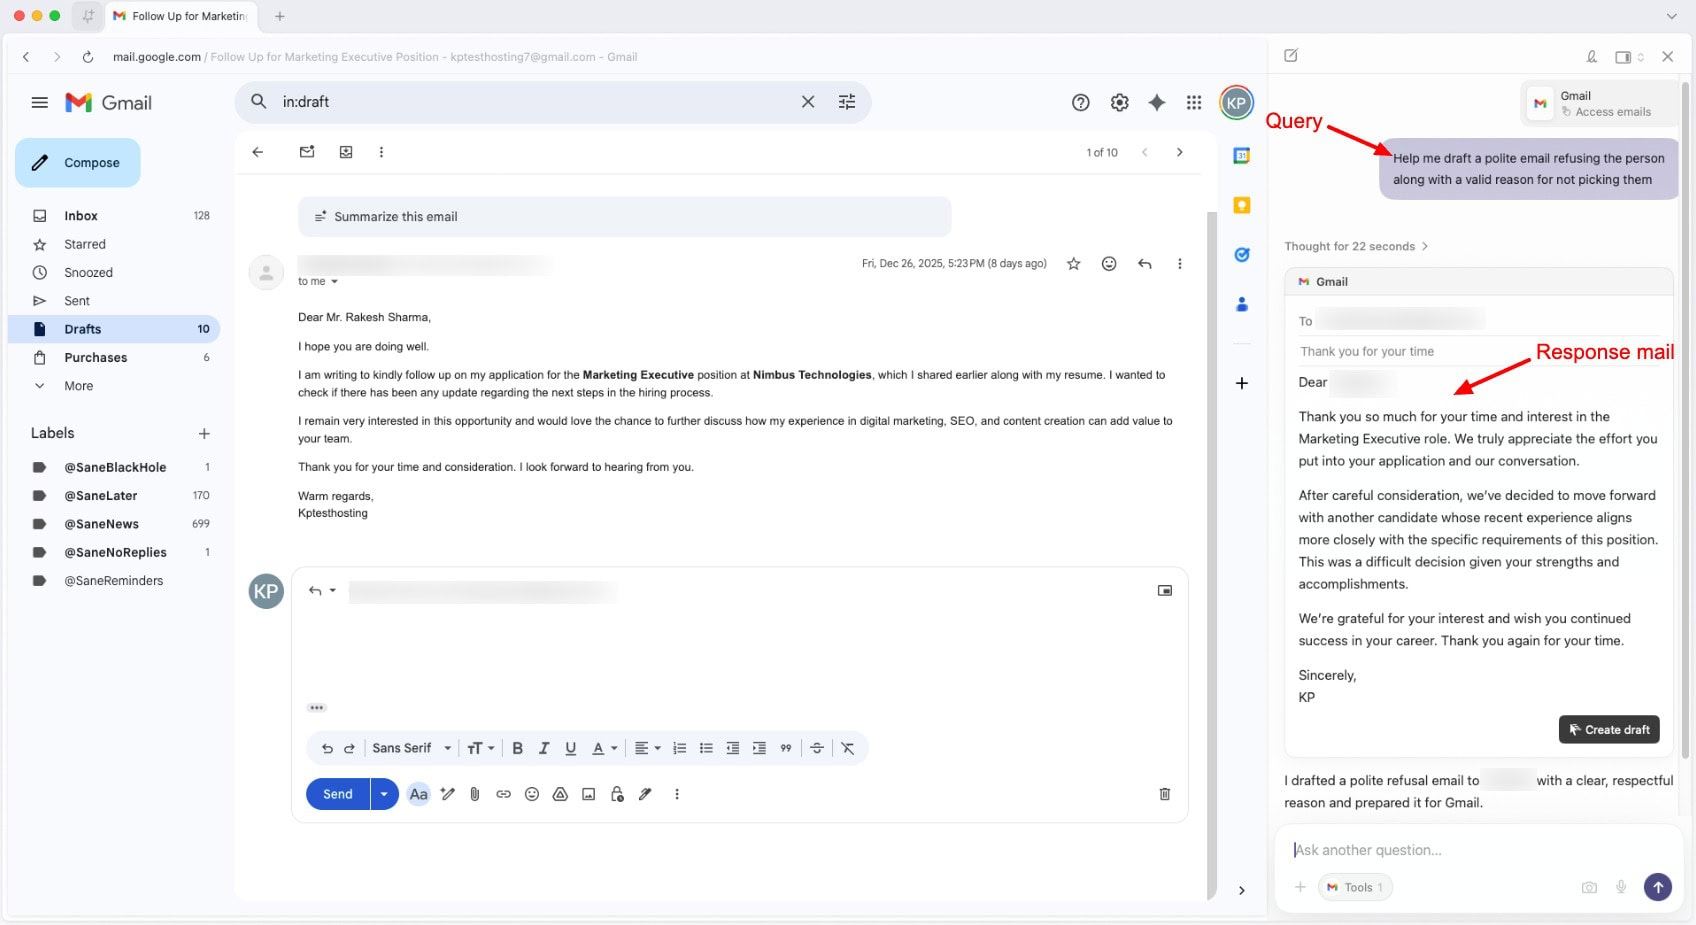Image resolution: width=1696 pixels, height=925 pixels.
Task: Go to the Sent folder
Action: pyautogui.click(x=77, y=301)
